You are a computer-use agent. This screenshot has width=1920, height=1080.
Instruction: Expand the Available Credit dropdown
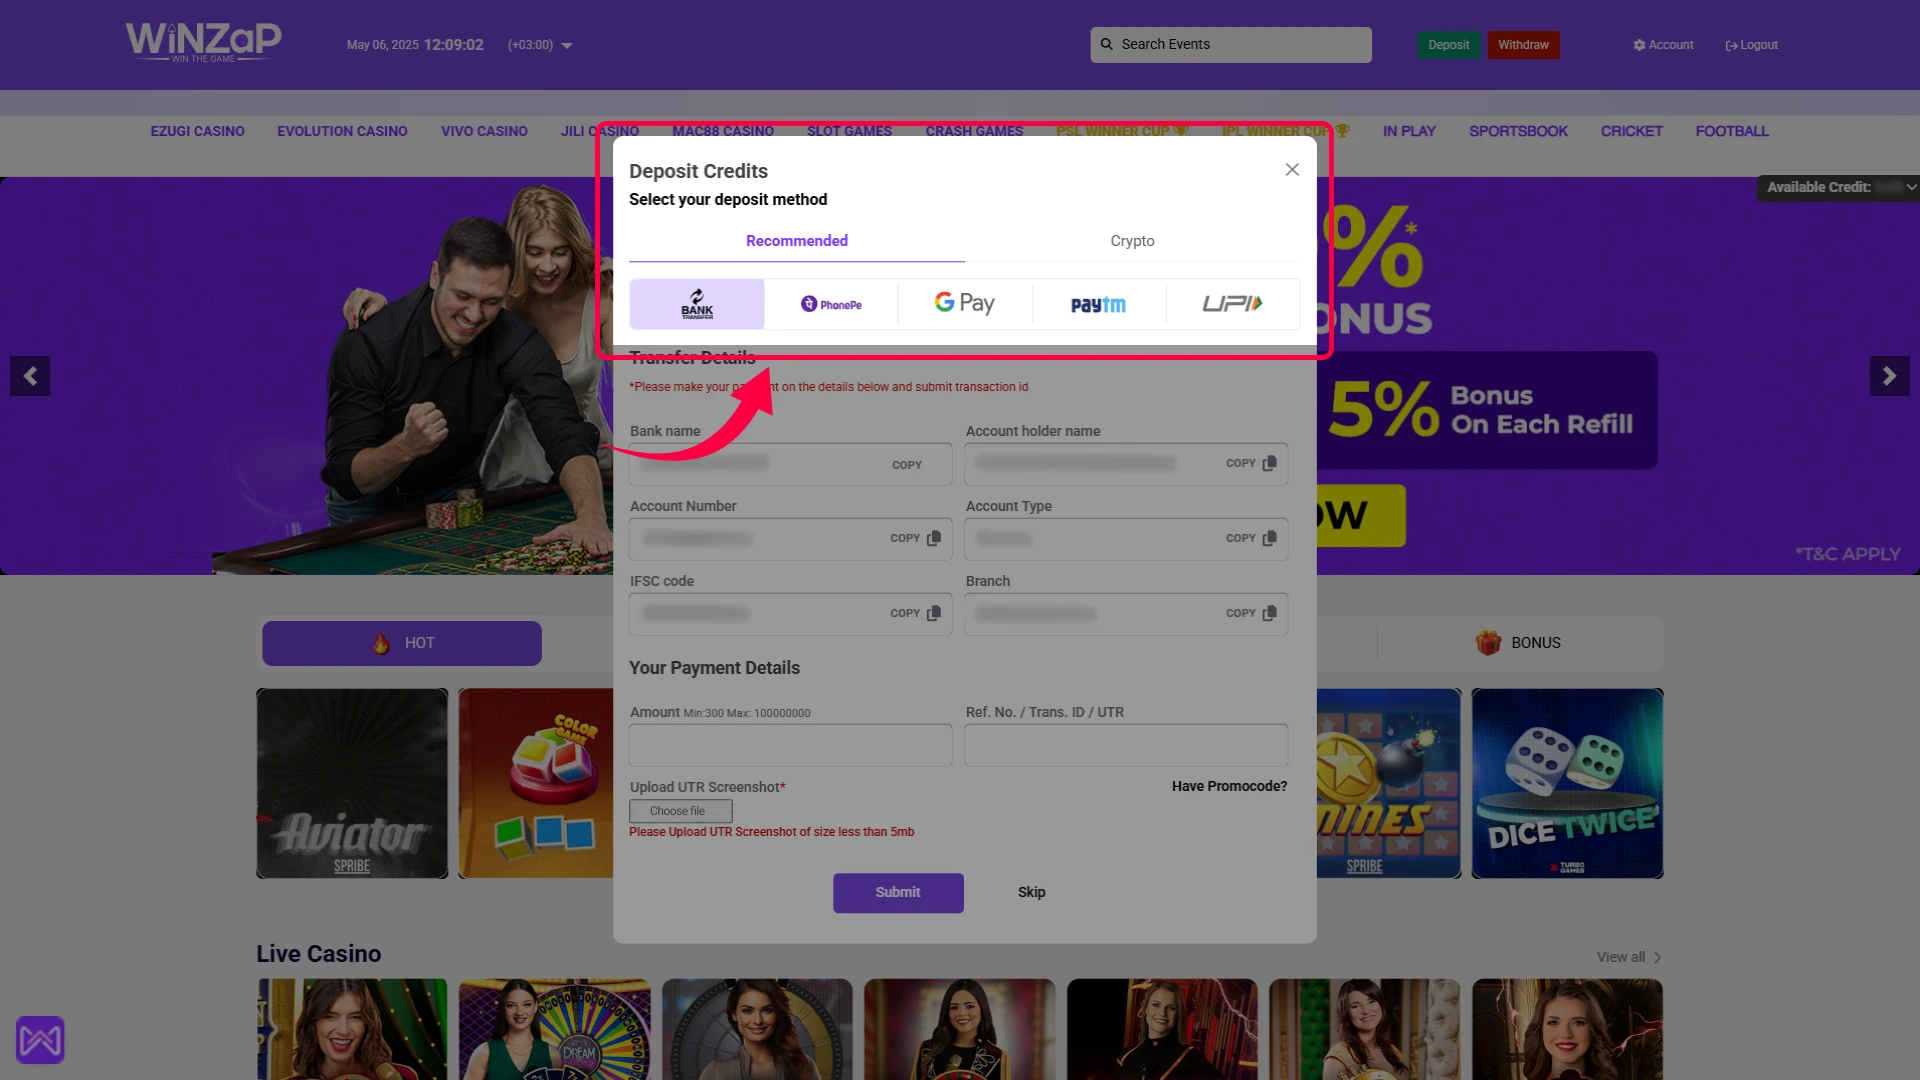(1908, 187)
